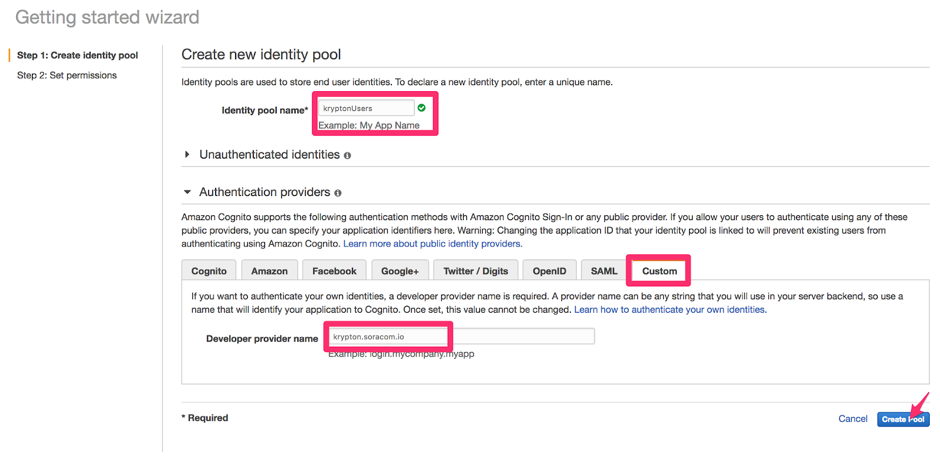Screen dimensions: 940x473
Task: Go to Step 2: Set permissions
Action: pyautogui.click(x=67, y=75)
